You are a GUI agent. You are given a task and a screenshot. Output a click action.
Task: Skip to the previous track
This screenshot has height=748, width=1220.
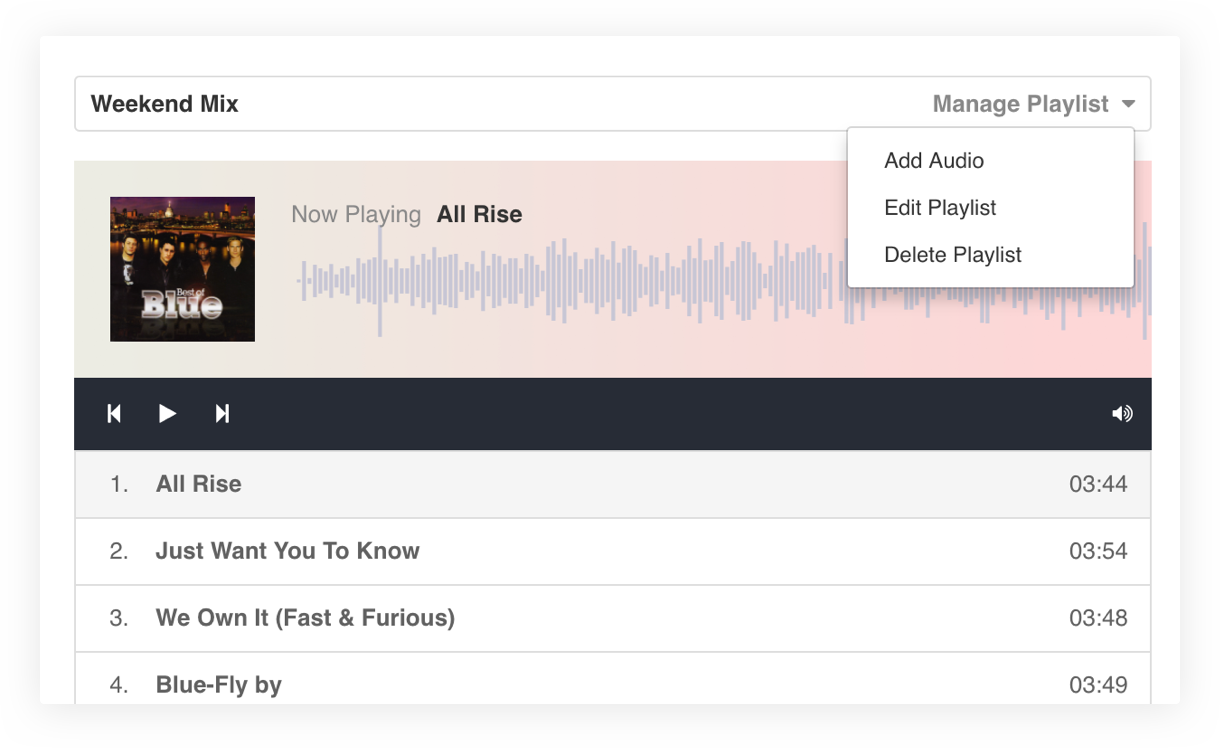114,413
